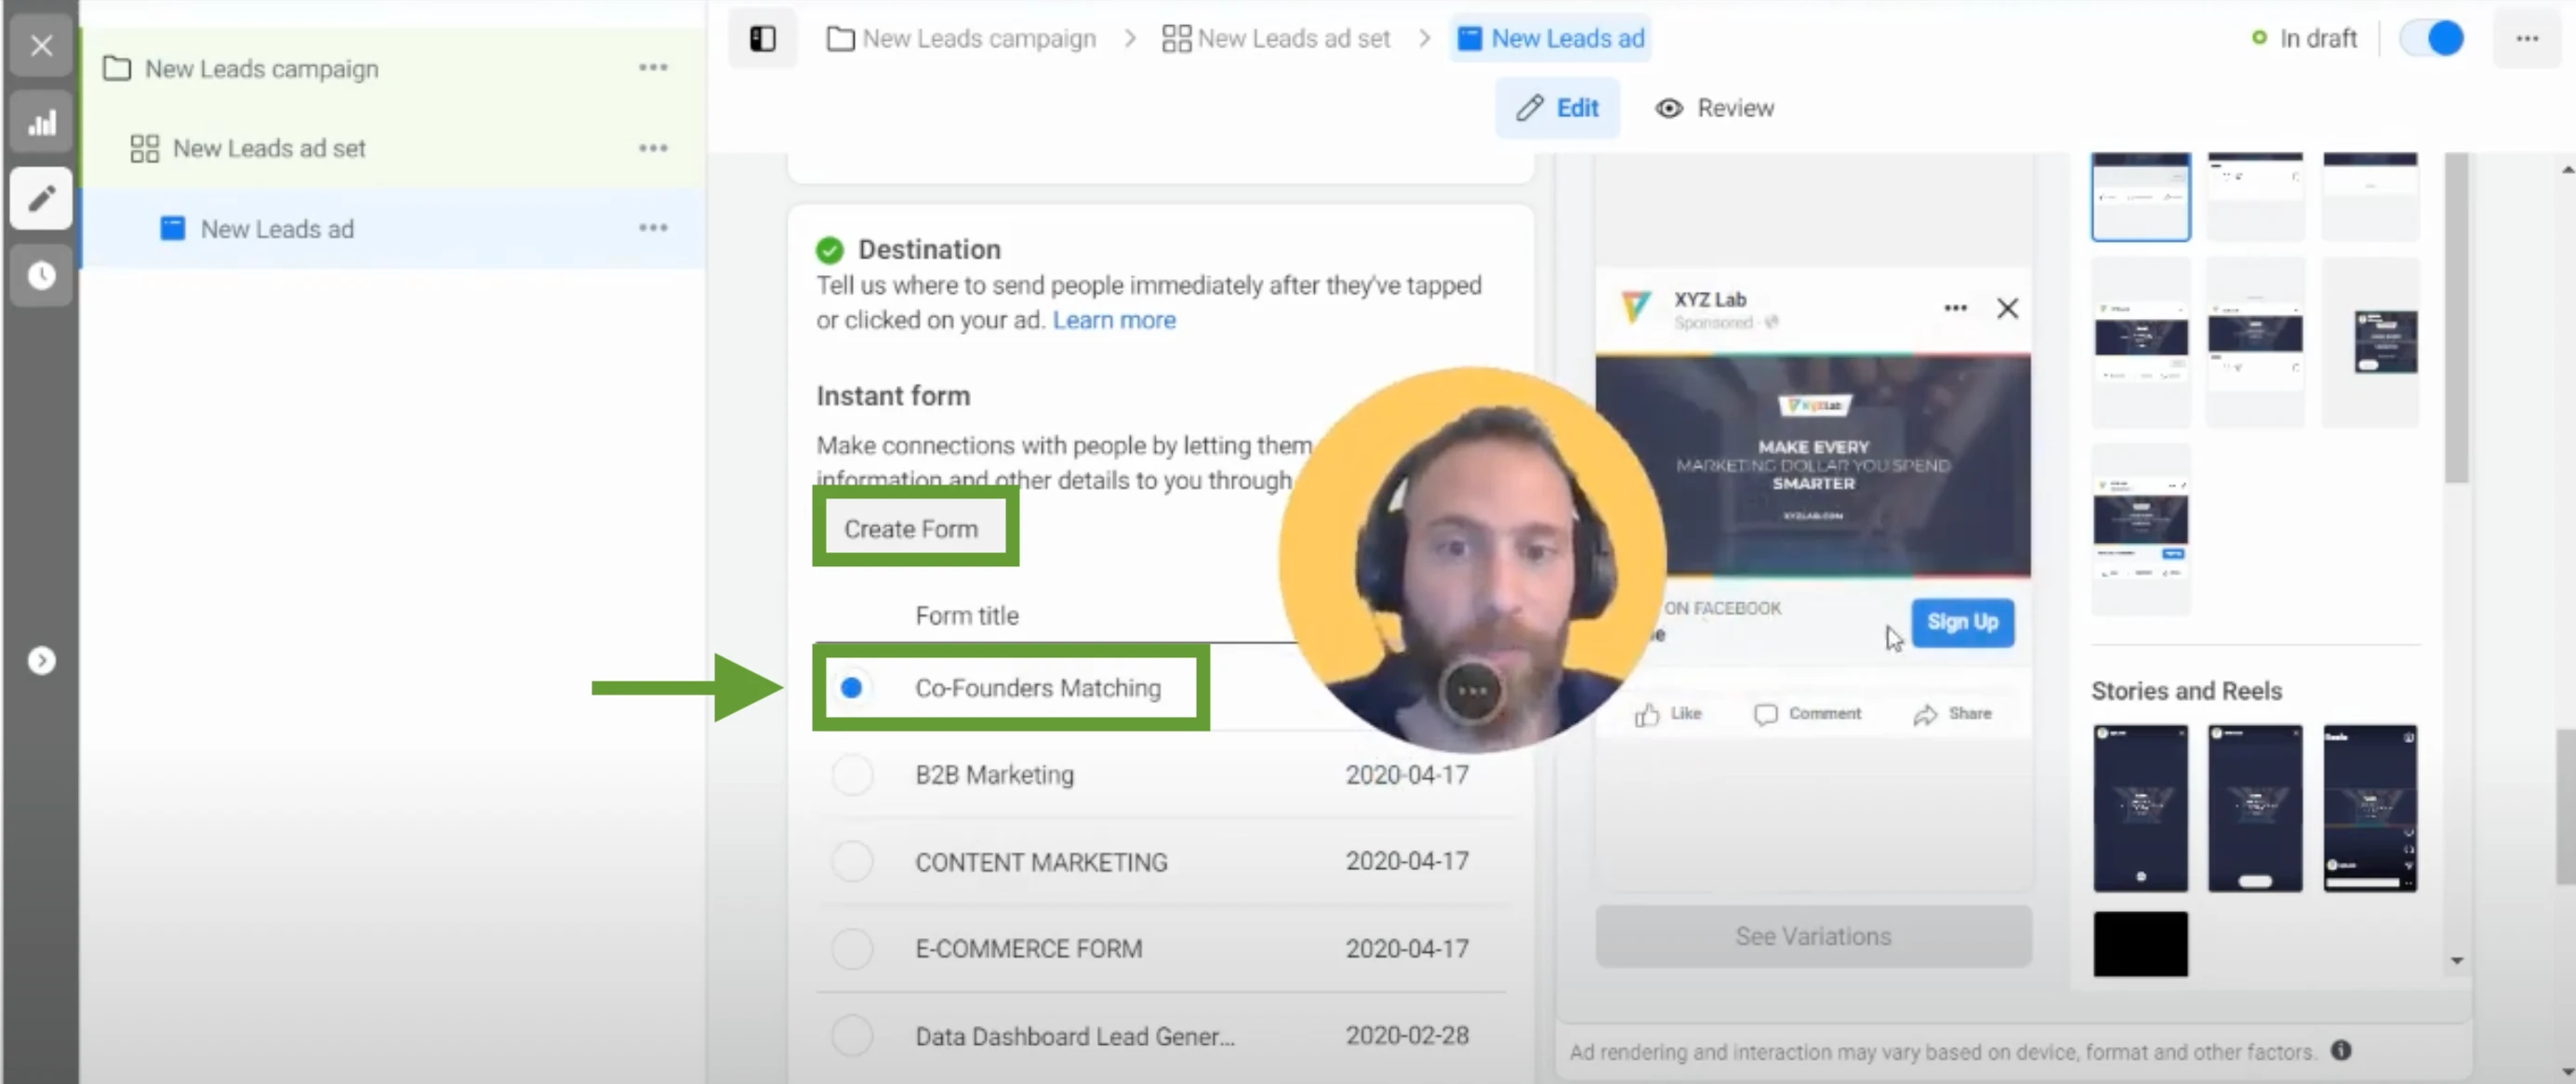2576x1084 pixels.
Task: Select the pencil Edit icon in left sidebar
Action: [x=41, y=199]
